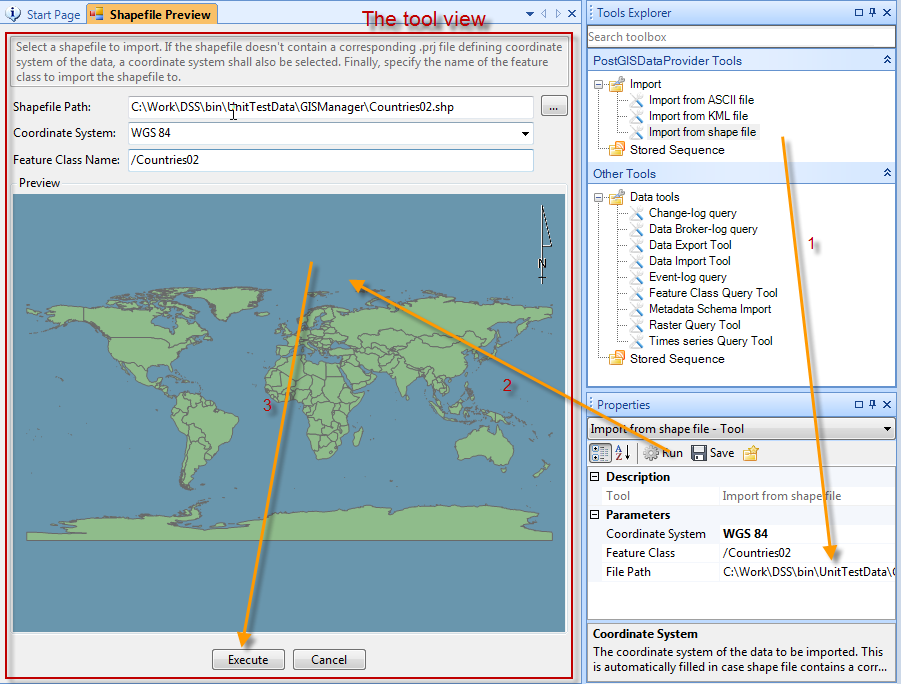Screen dimensions: 901x684
Task: Open the Feature Class Query Tool
Action: pos(712,293)
